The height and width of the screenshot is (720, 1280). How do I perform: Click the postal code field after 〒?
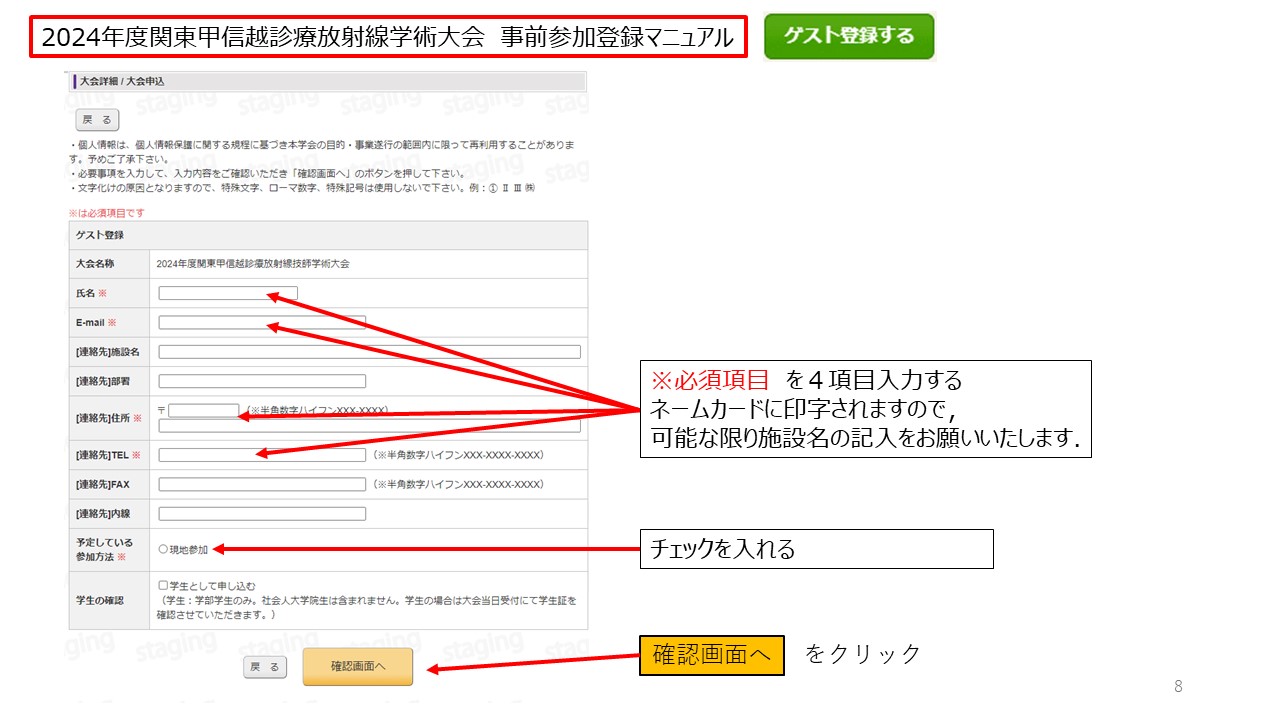click(x=203, y=410)
